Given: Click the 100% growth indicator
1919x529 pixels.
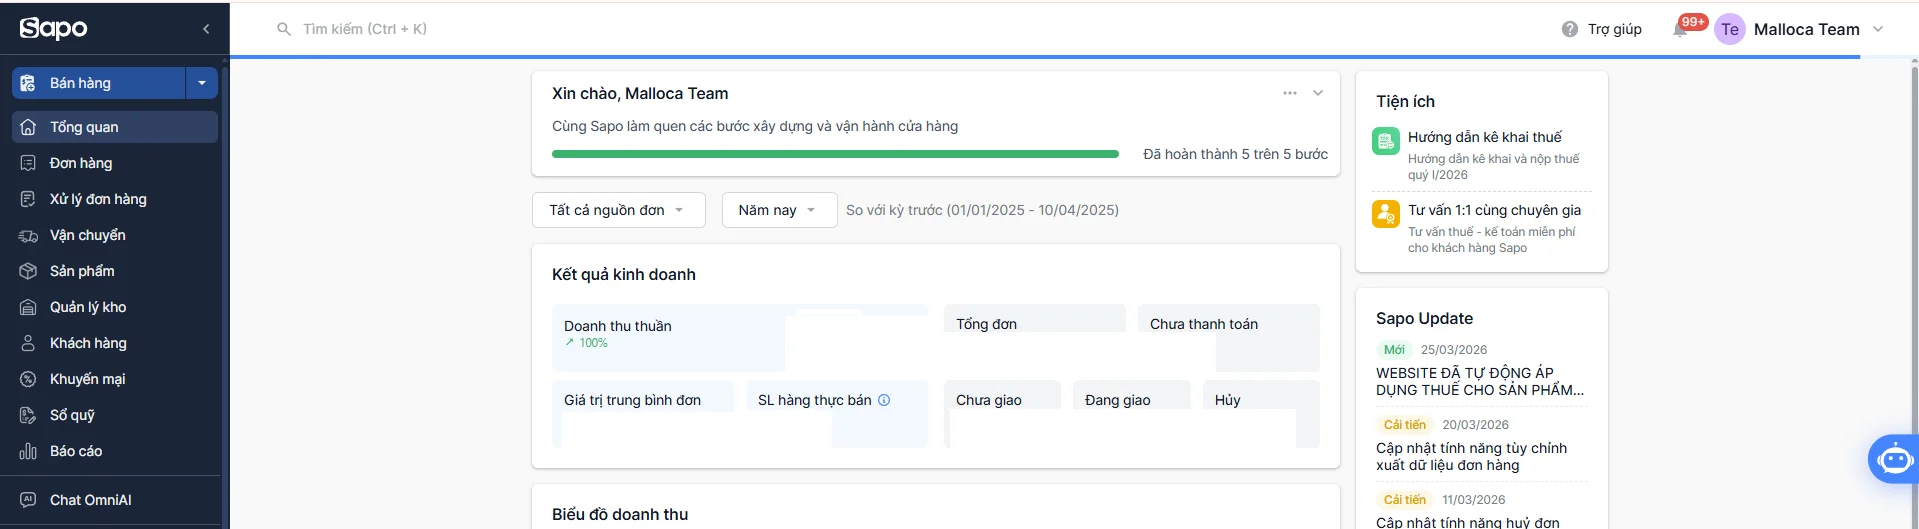Looking at the screenshot, I should [586, 343].
